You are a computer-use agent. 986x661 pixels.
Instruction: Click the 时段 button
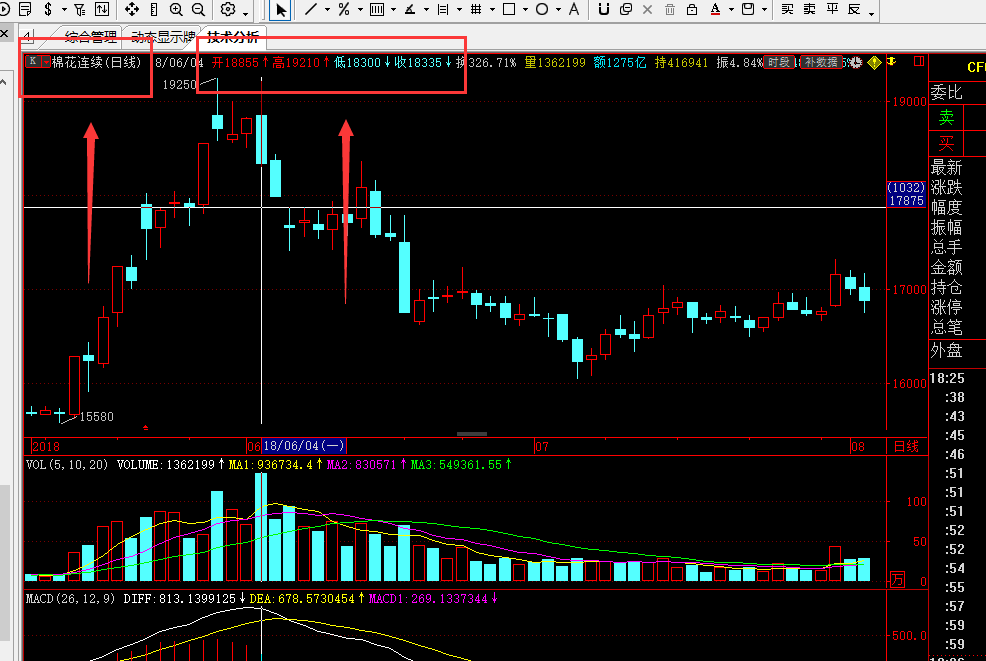coord(778,62)
